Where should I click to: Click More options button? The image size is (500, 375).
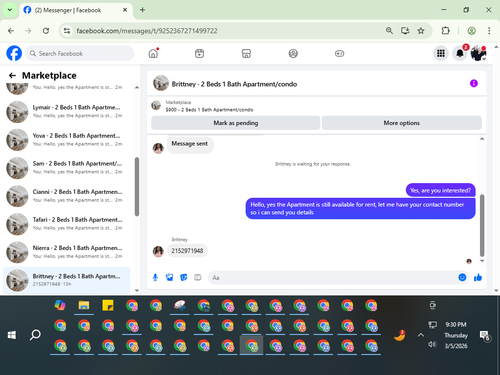pyautogui.click(x=402, y=123)
